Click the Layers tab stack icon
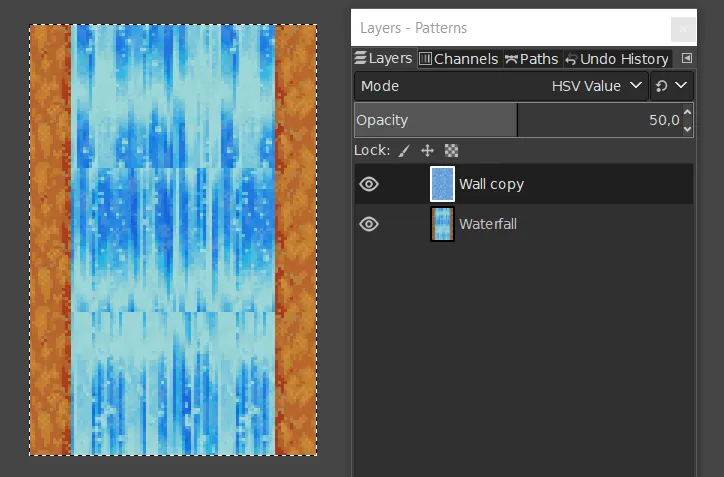This screenshot has width=724, height=477. point(361,58)
